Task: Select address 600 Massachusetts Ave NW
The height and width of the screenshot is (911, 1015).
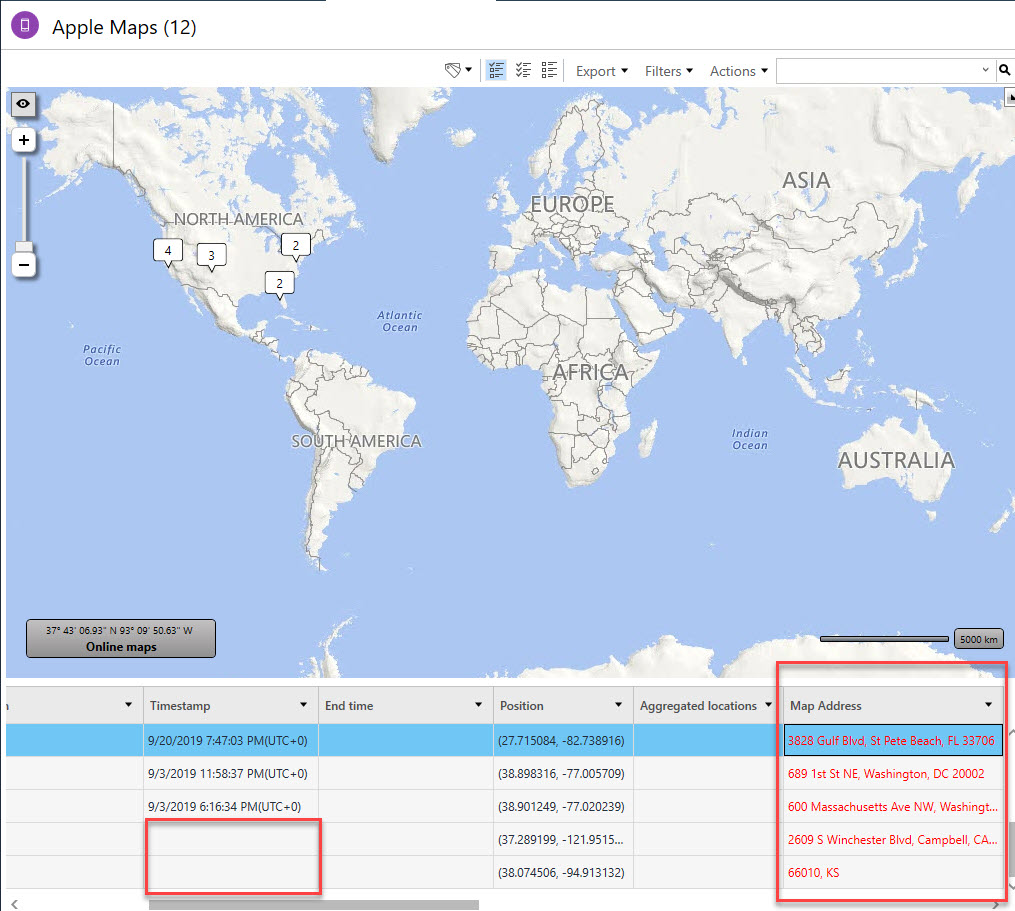Action: [893, 807]
